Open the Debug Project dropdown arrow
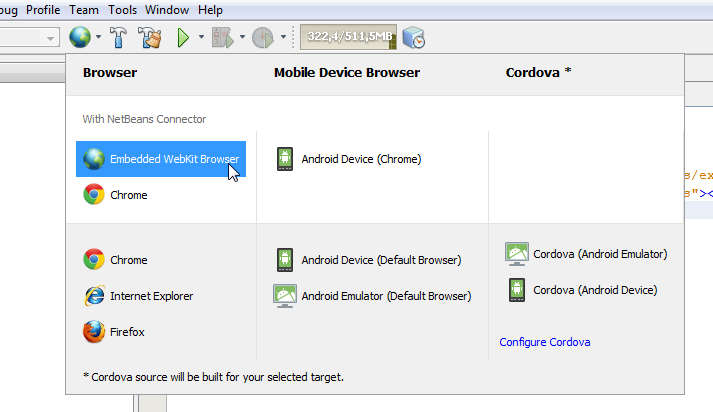The image size is (713, 412). coord(242,39)
